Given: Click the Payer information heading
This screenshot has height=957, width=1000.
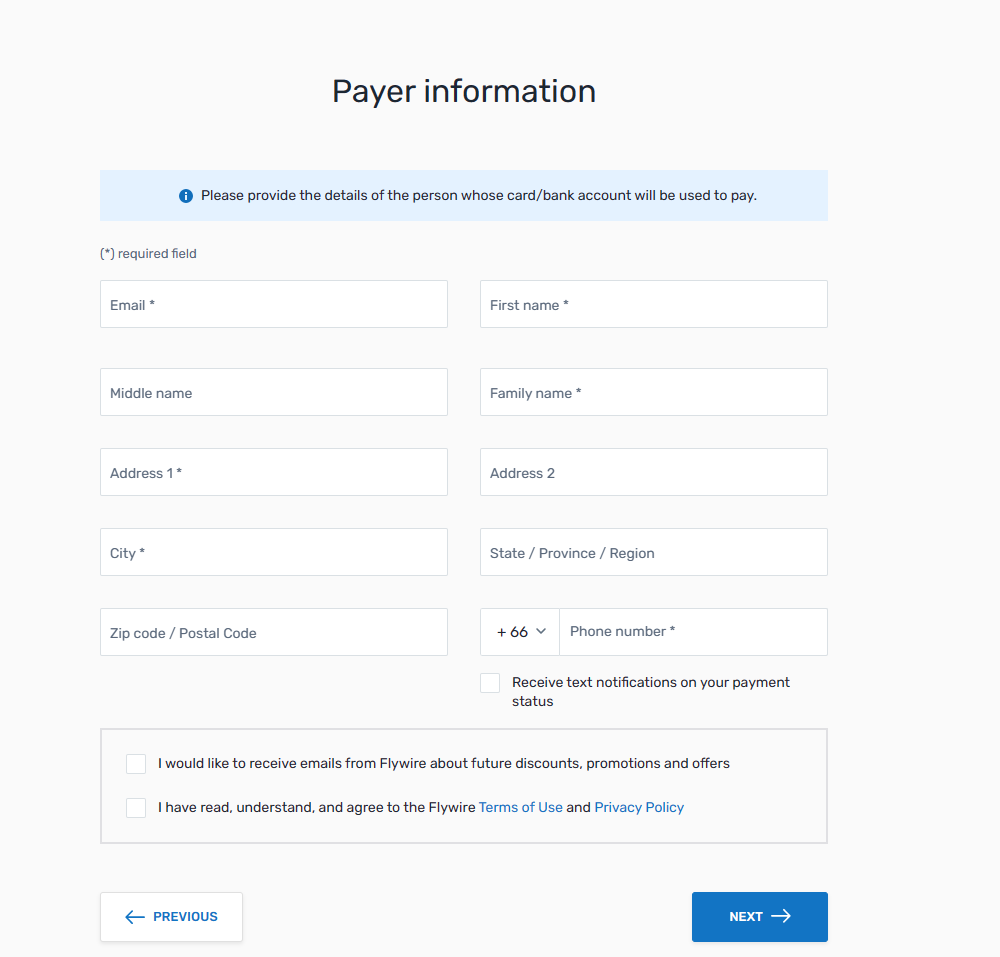Looking at the screenshot, I should [x=464, y=92].
